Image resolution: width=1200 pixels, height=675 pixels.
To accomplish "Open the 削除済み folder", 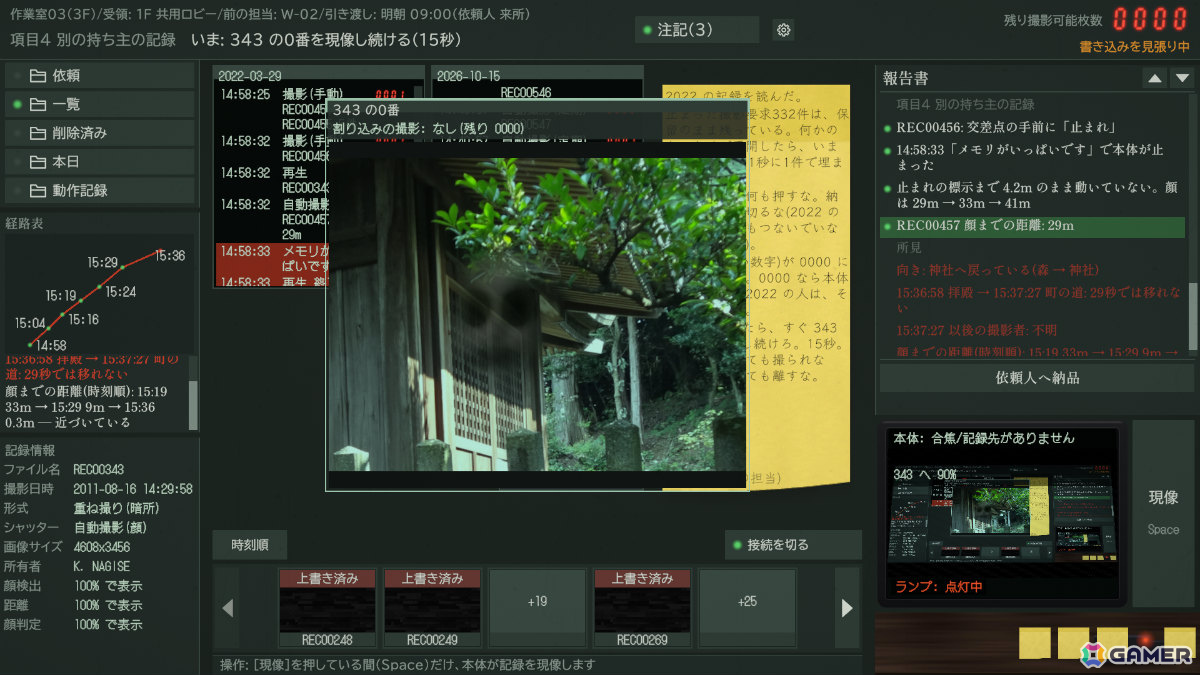I will click(100, 133).
